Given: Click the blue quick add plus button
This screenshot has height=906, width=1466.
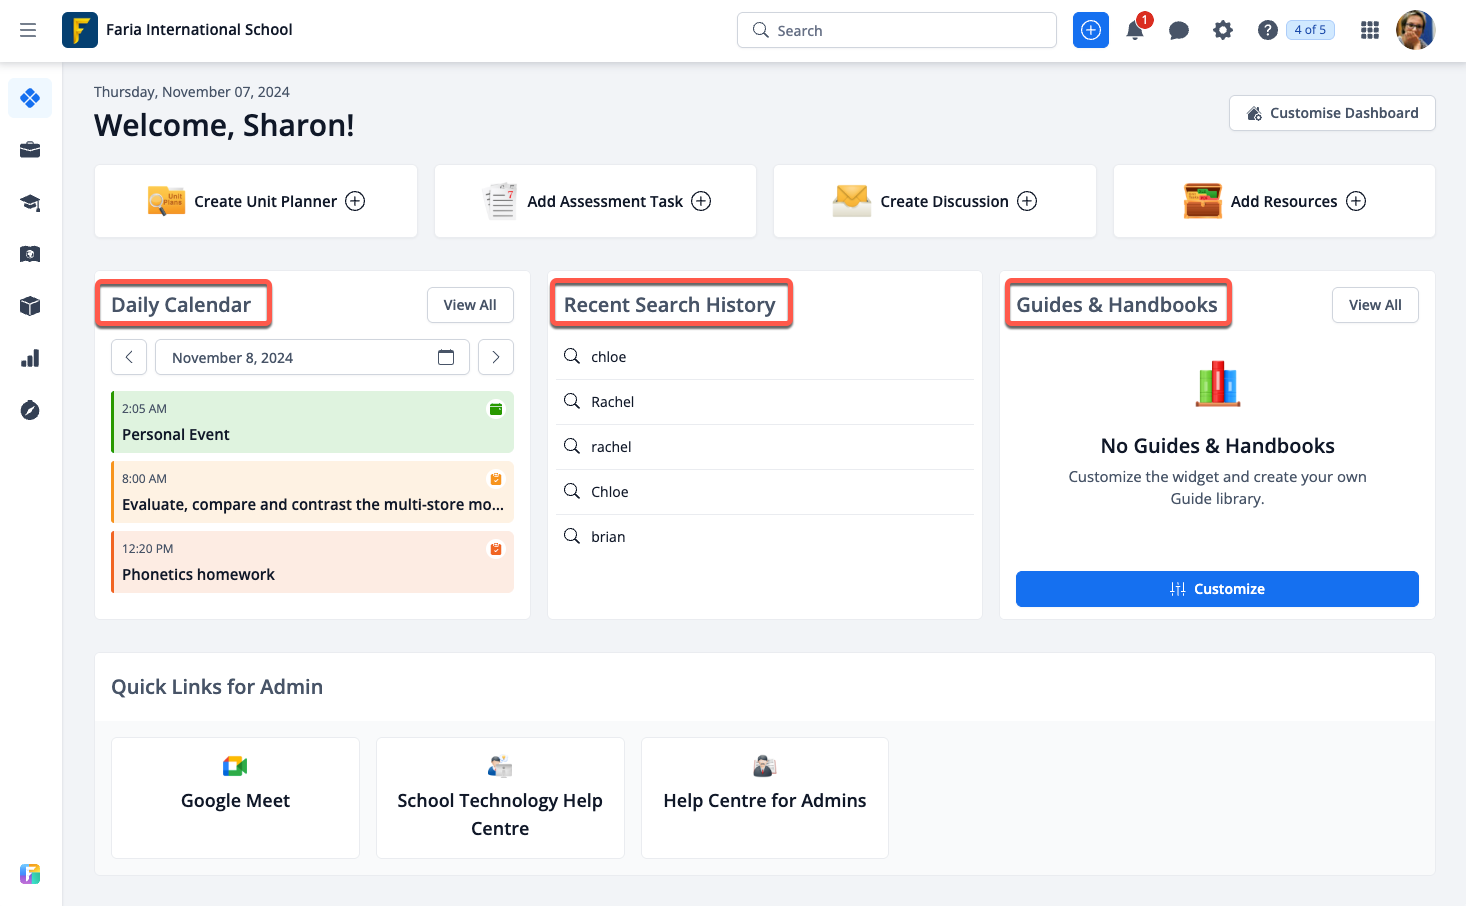Looking at the screenshot, I should 1091,30.
